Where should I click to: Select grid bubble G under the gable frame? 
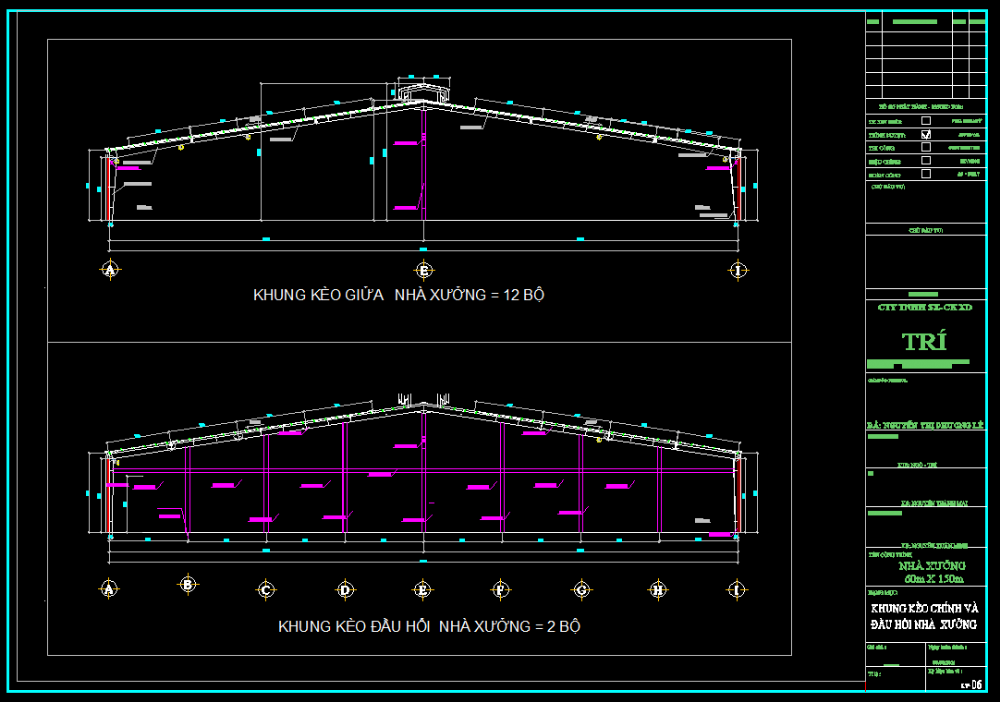(581, 590)
